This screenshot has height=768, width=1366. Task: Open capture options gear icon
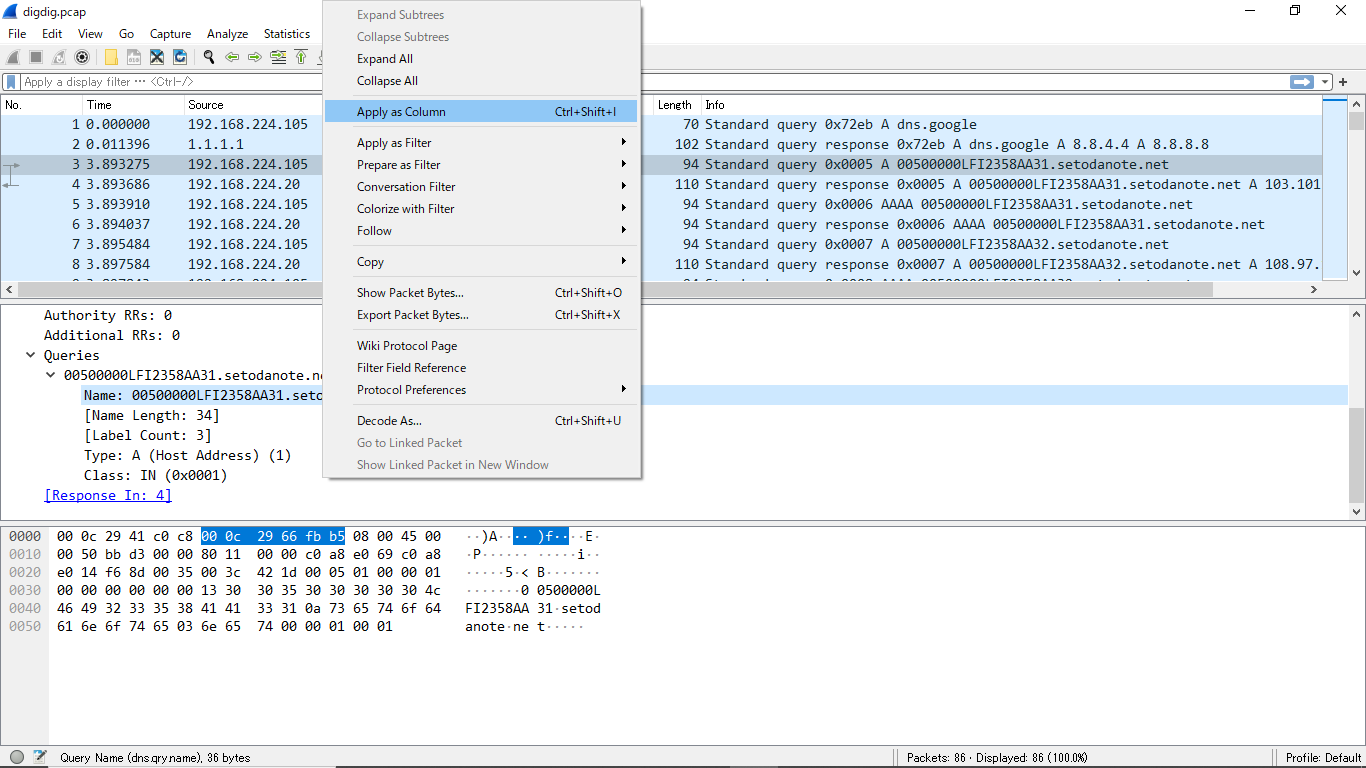(x=82, y=57)
